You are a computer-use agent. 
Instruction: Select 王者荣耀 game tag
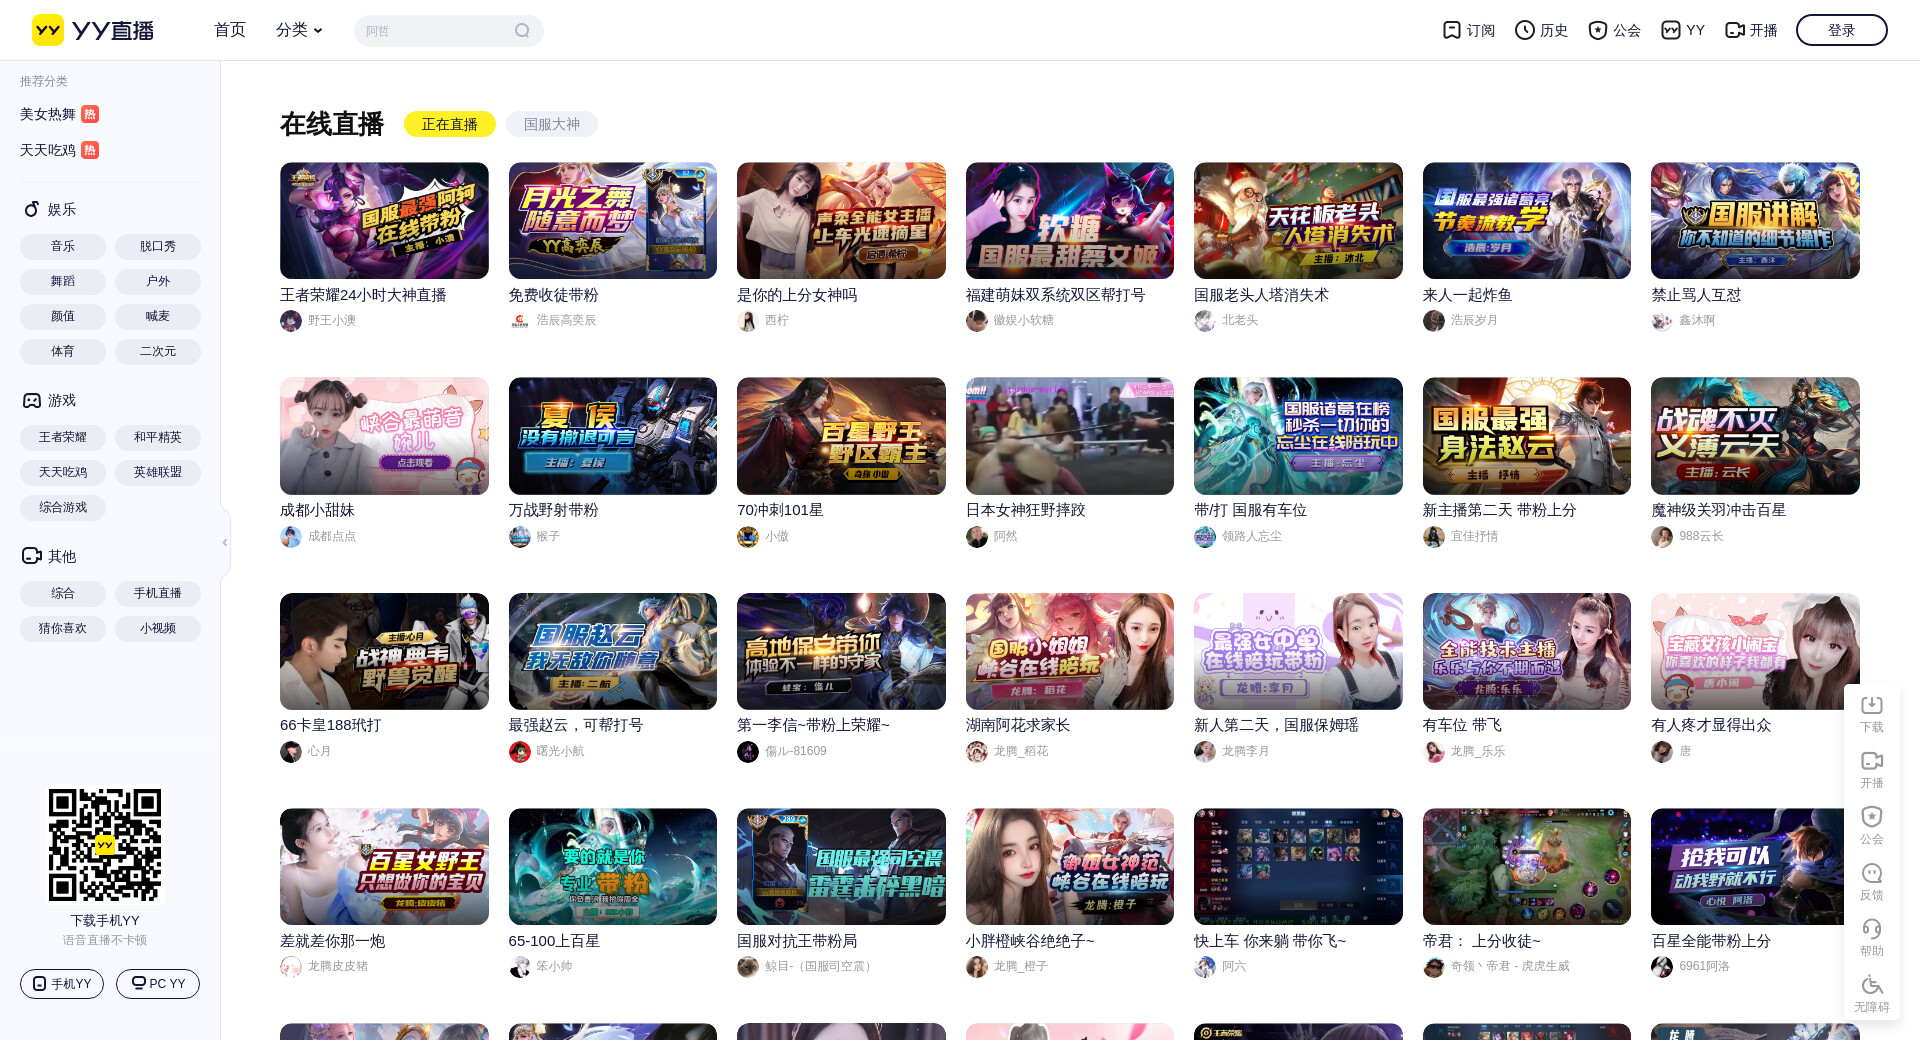coord(63,437)
